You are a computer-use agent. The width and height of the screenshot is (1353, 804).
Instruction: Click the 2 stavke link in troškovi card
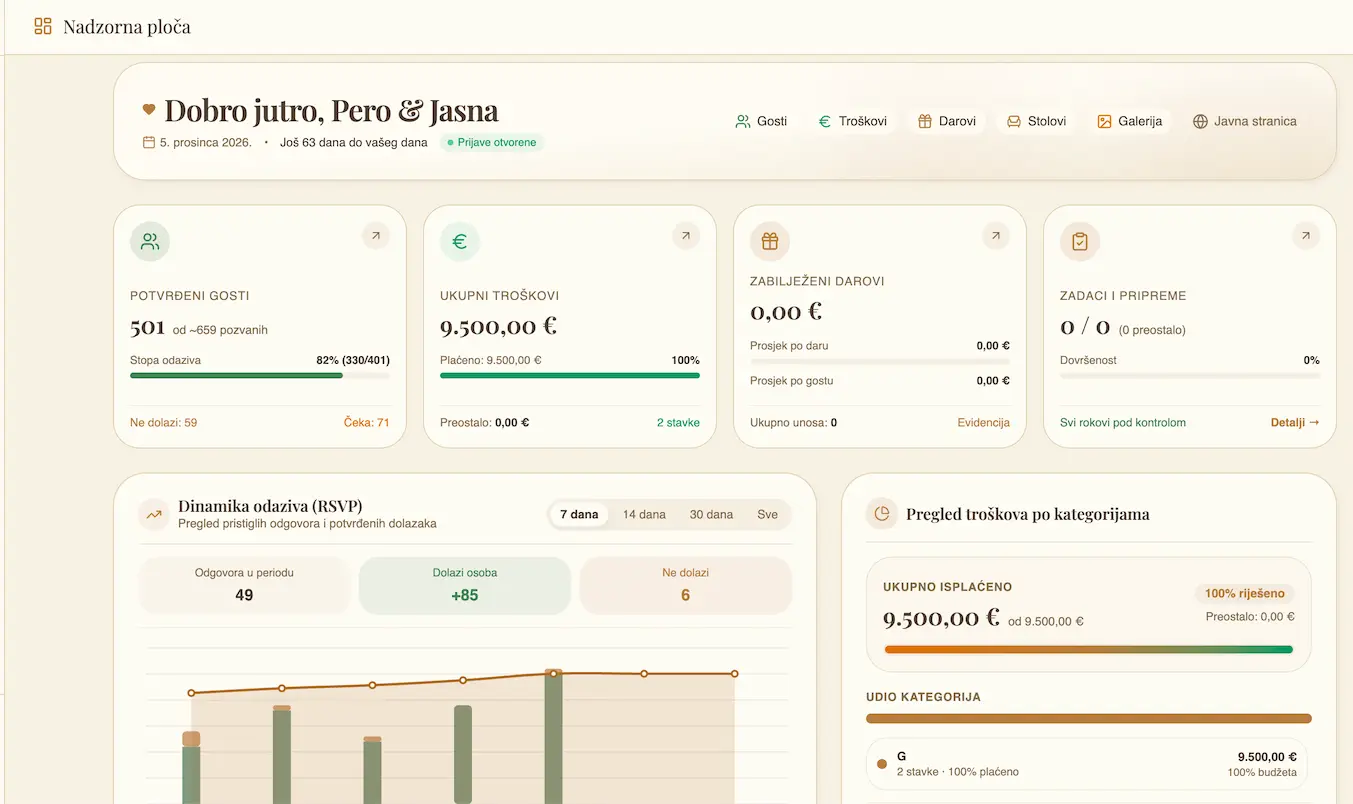pos(678,423)
